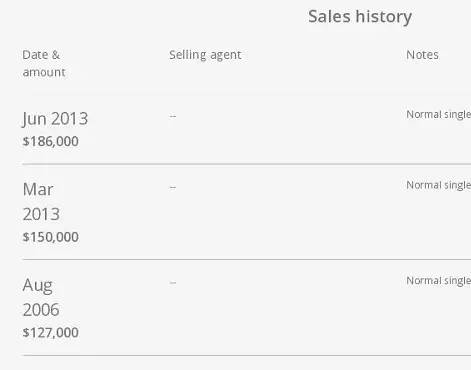Click the Aug 2006 Normal single note
The image size is (471, 370).
point(438,281)
